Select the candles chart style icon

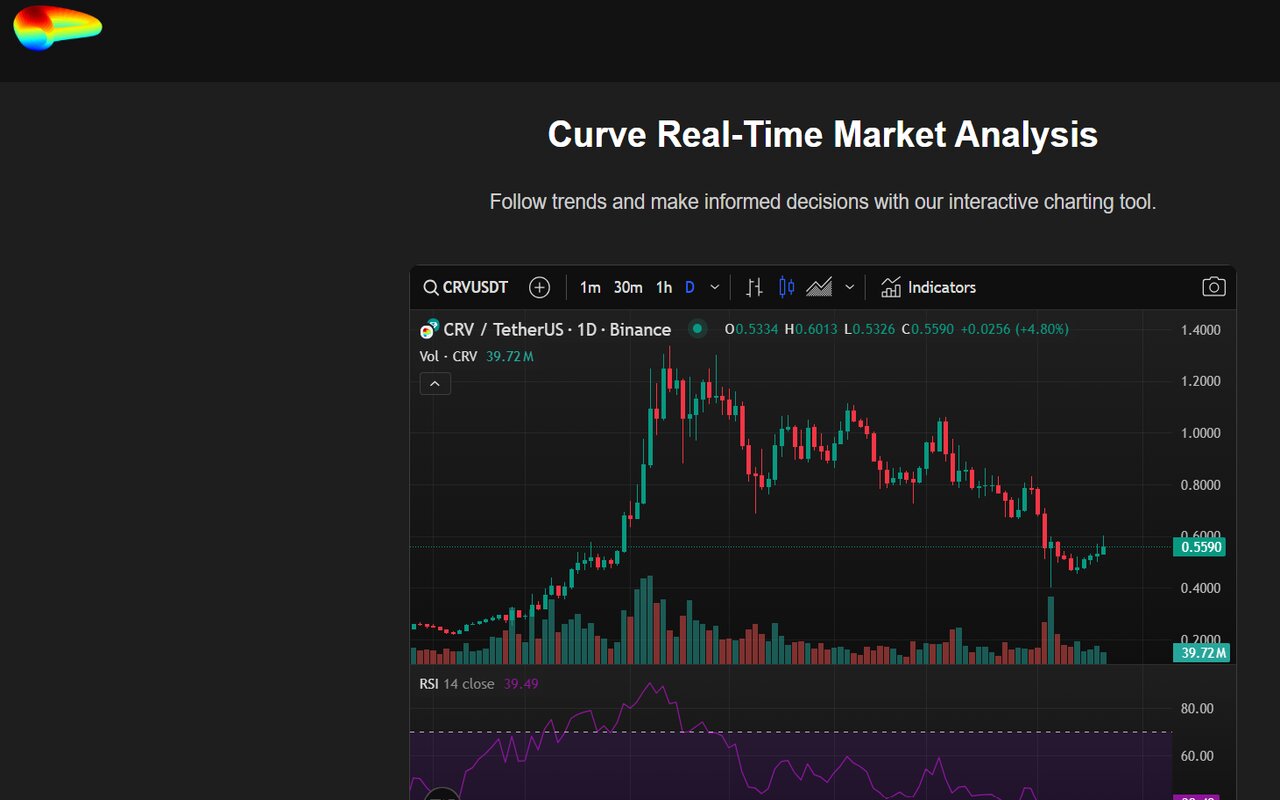(x=786, y=287)
